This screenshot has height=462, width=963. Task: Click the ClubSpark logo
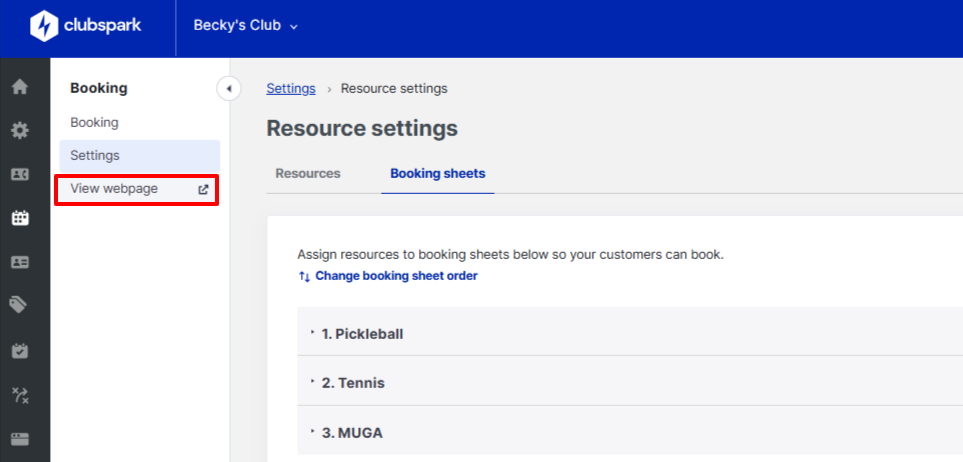[85, 26]
